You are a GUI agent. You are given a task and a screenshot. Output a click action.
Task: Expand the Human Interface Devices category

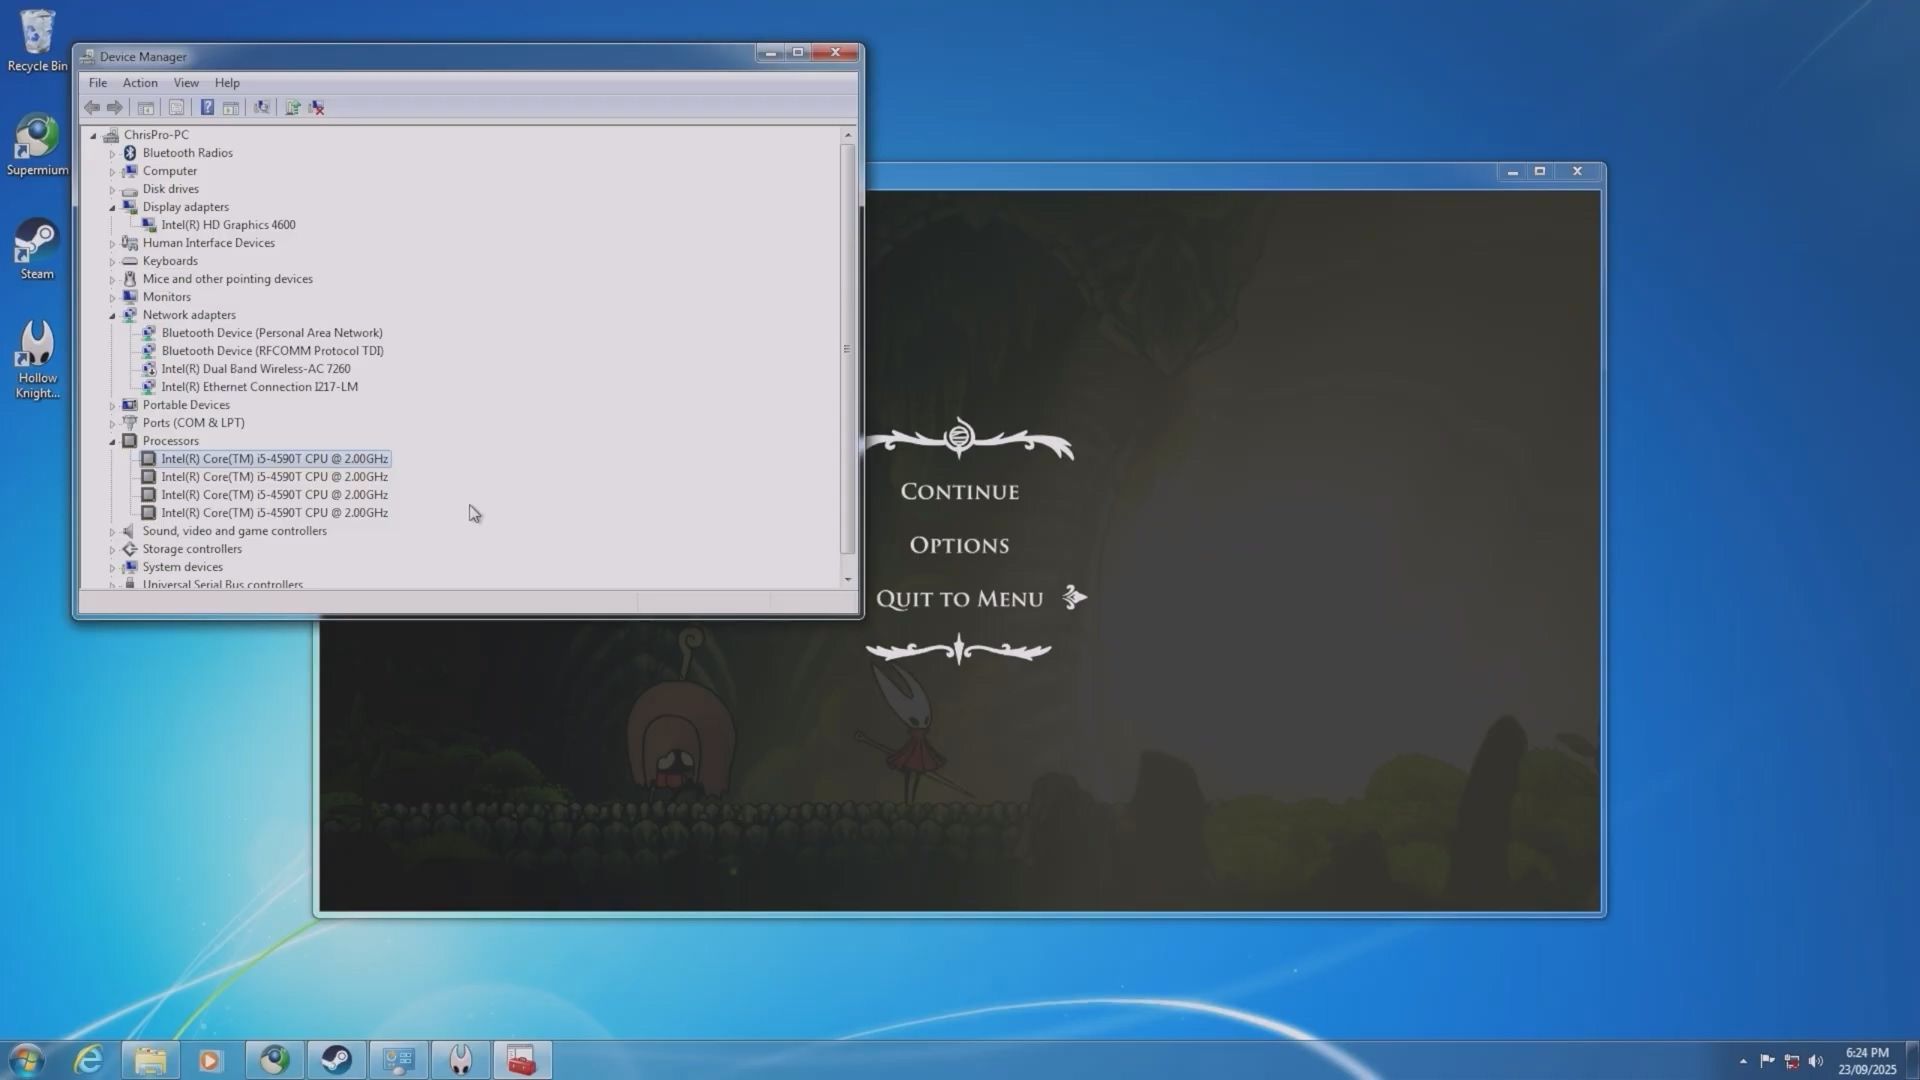click(x=112, y=244)
